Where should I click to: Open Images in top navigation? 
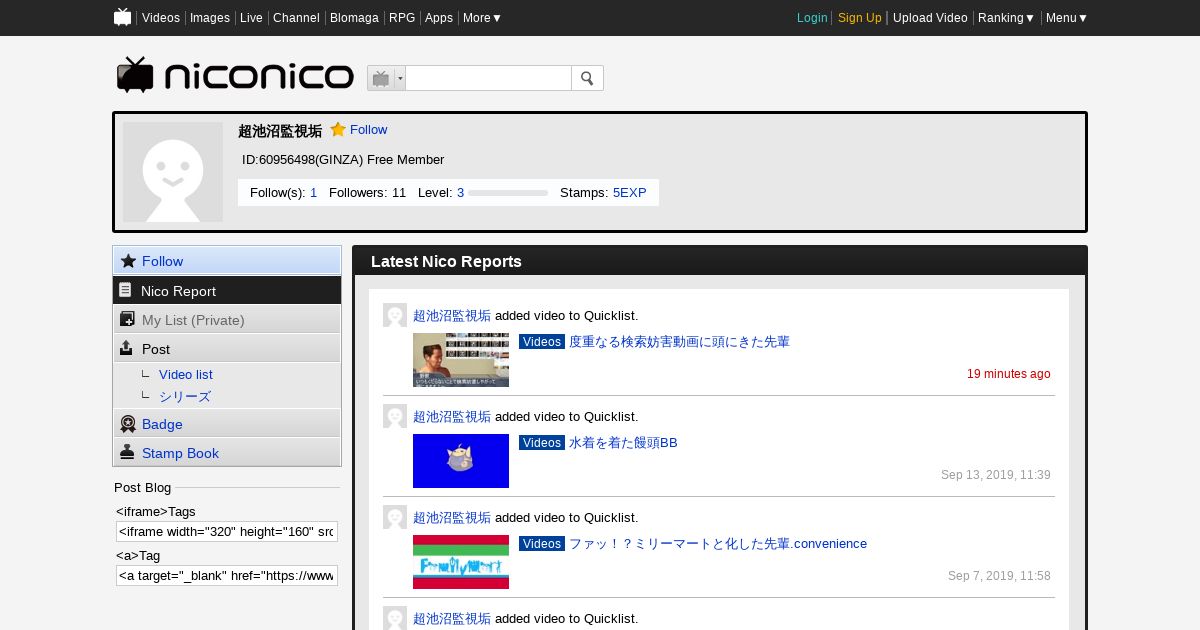[x=210, y=18]
